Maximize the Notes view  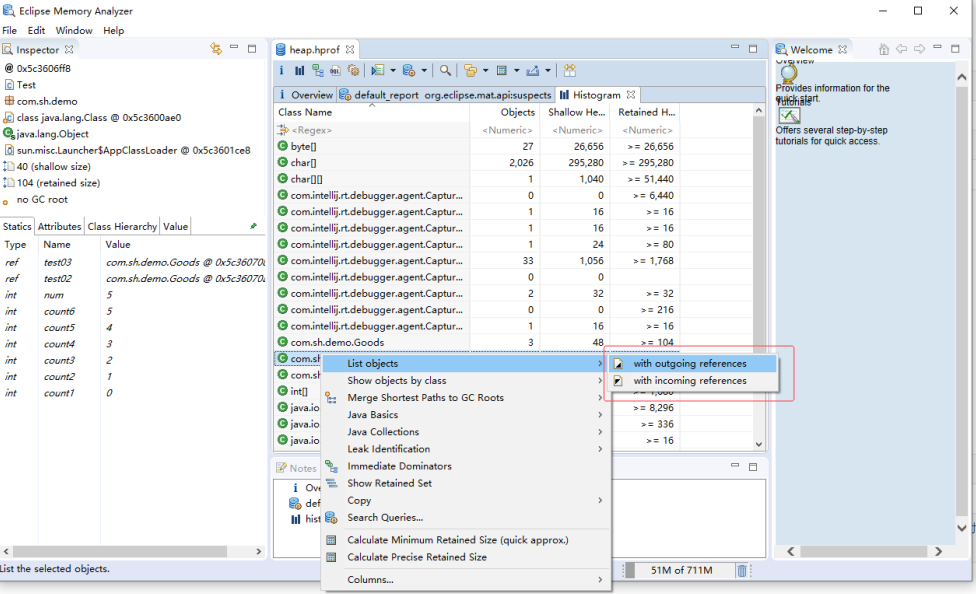coord(753,466)
